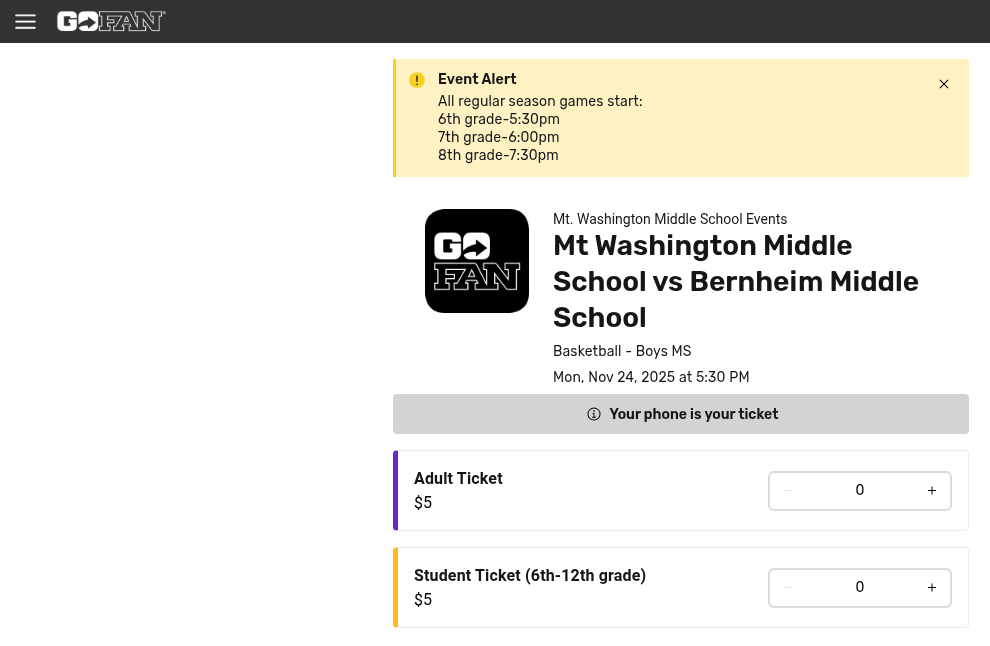Increase the Student Ticket quantity
This screenshot has height=646, width=990.
[932, 587]
